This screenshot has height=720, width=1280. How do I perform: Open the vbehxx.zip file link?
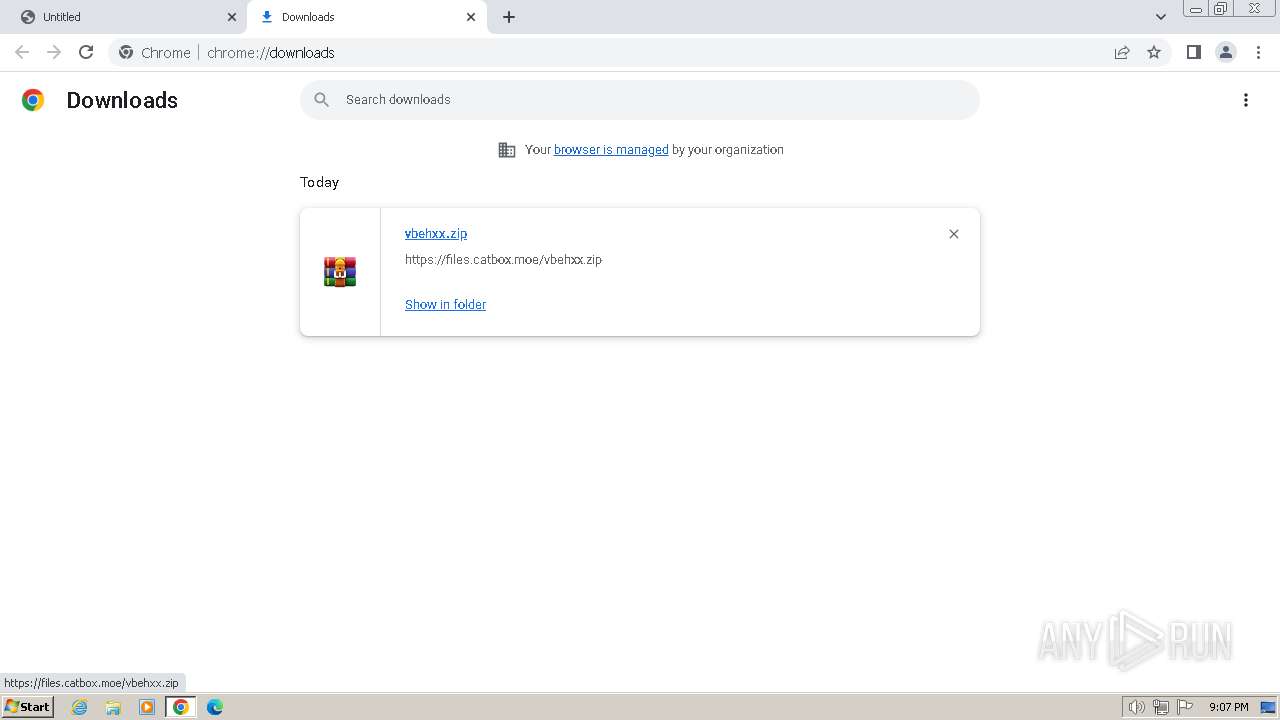[x=436, y=233]
